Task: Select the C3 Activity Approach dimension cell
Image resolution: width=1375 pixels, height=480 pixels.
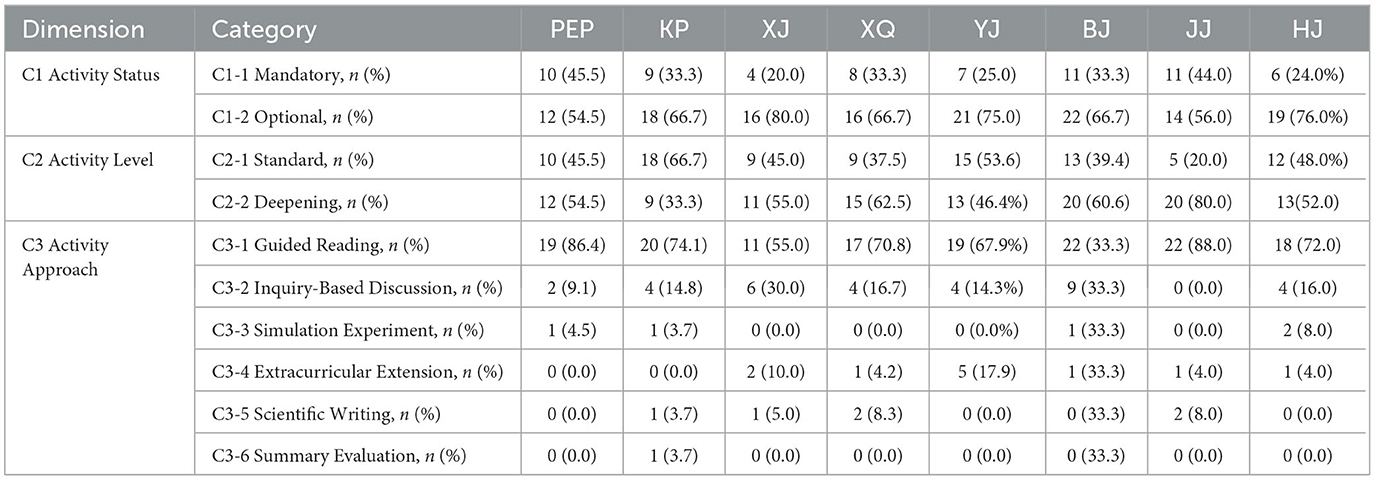Action: point(66,257)
